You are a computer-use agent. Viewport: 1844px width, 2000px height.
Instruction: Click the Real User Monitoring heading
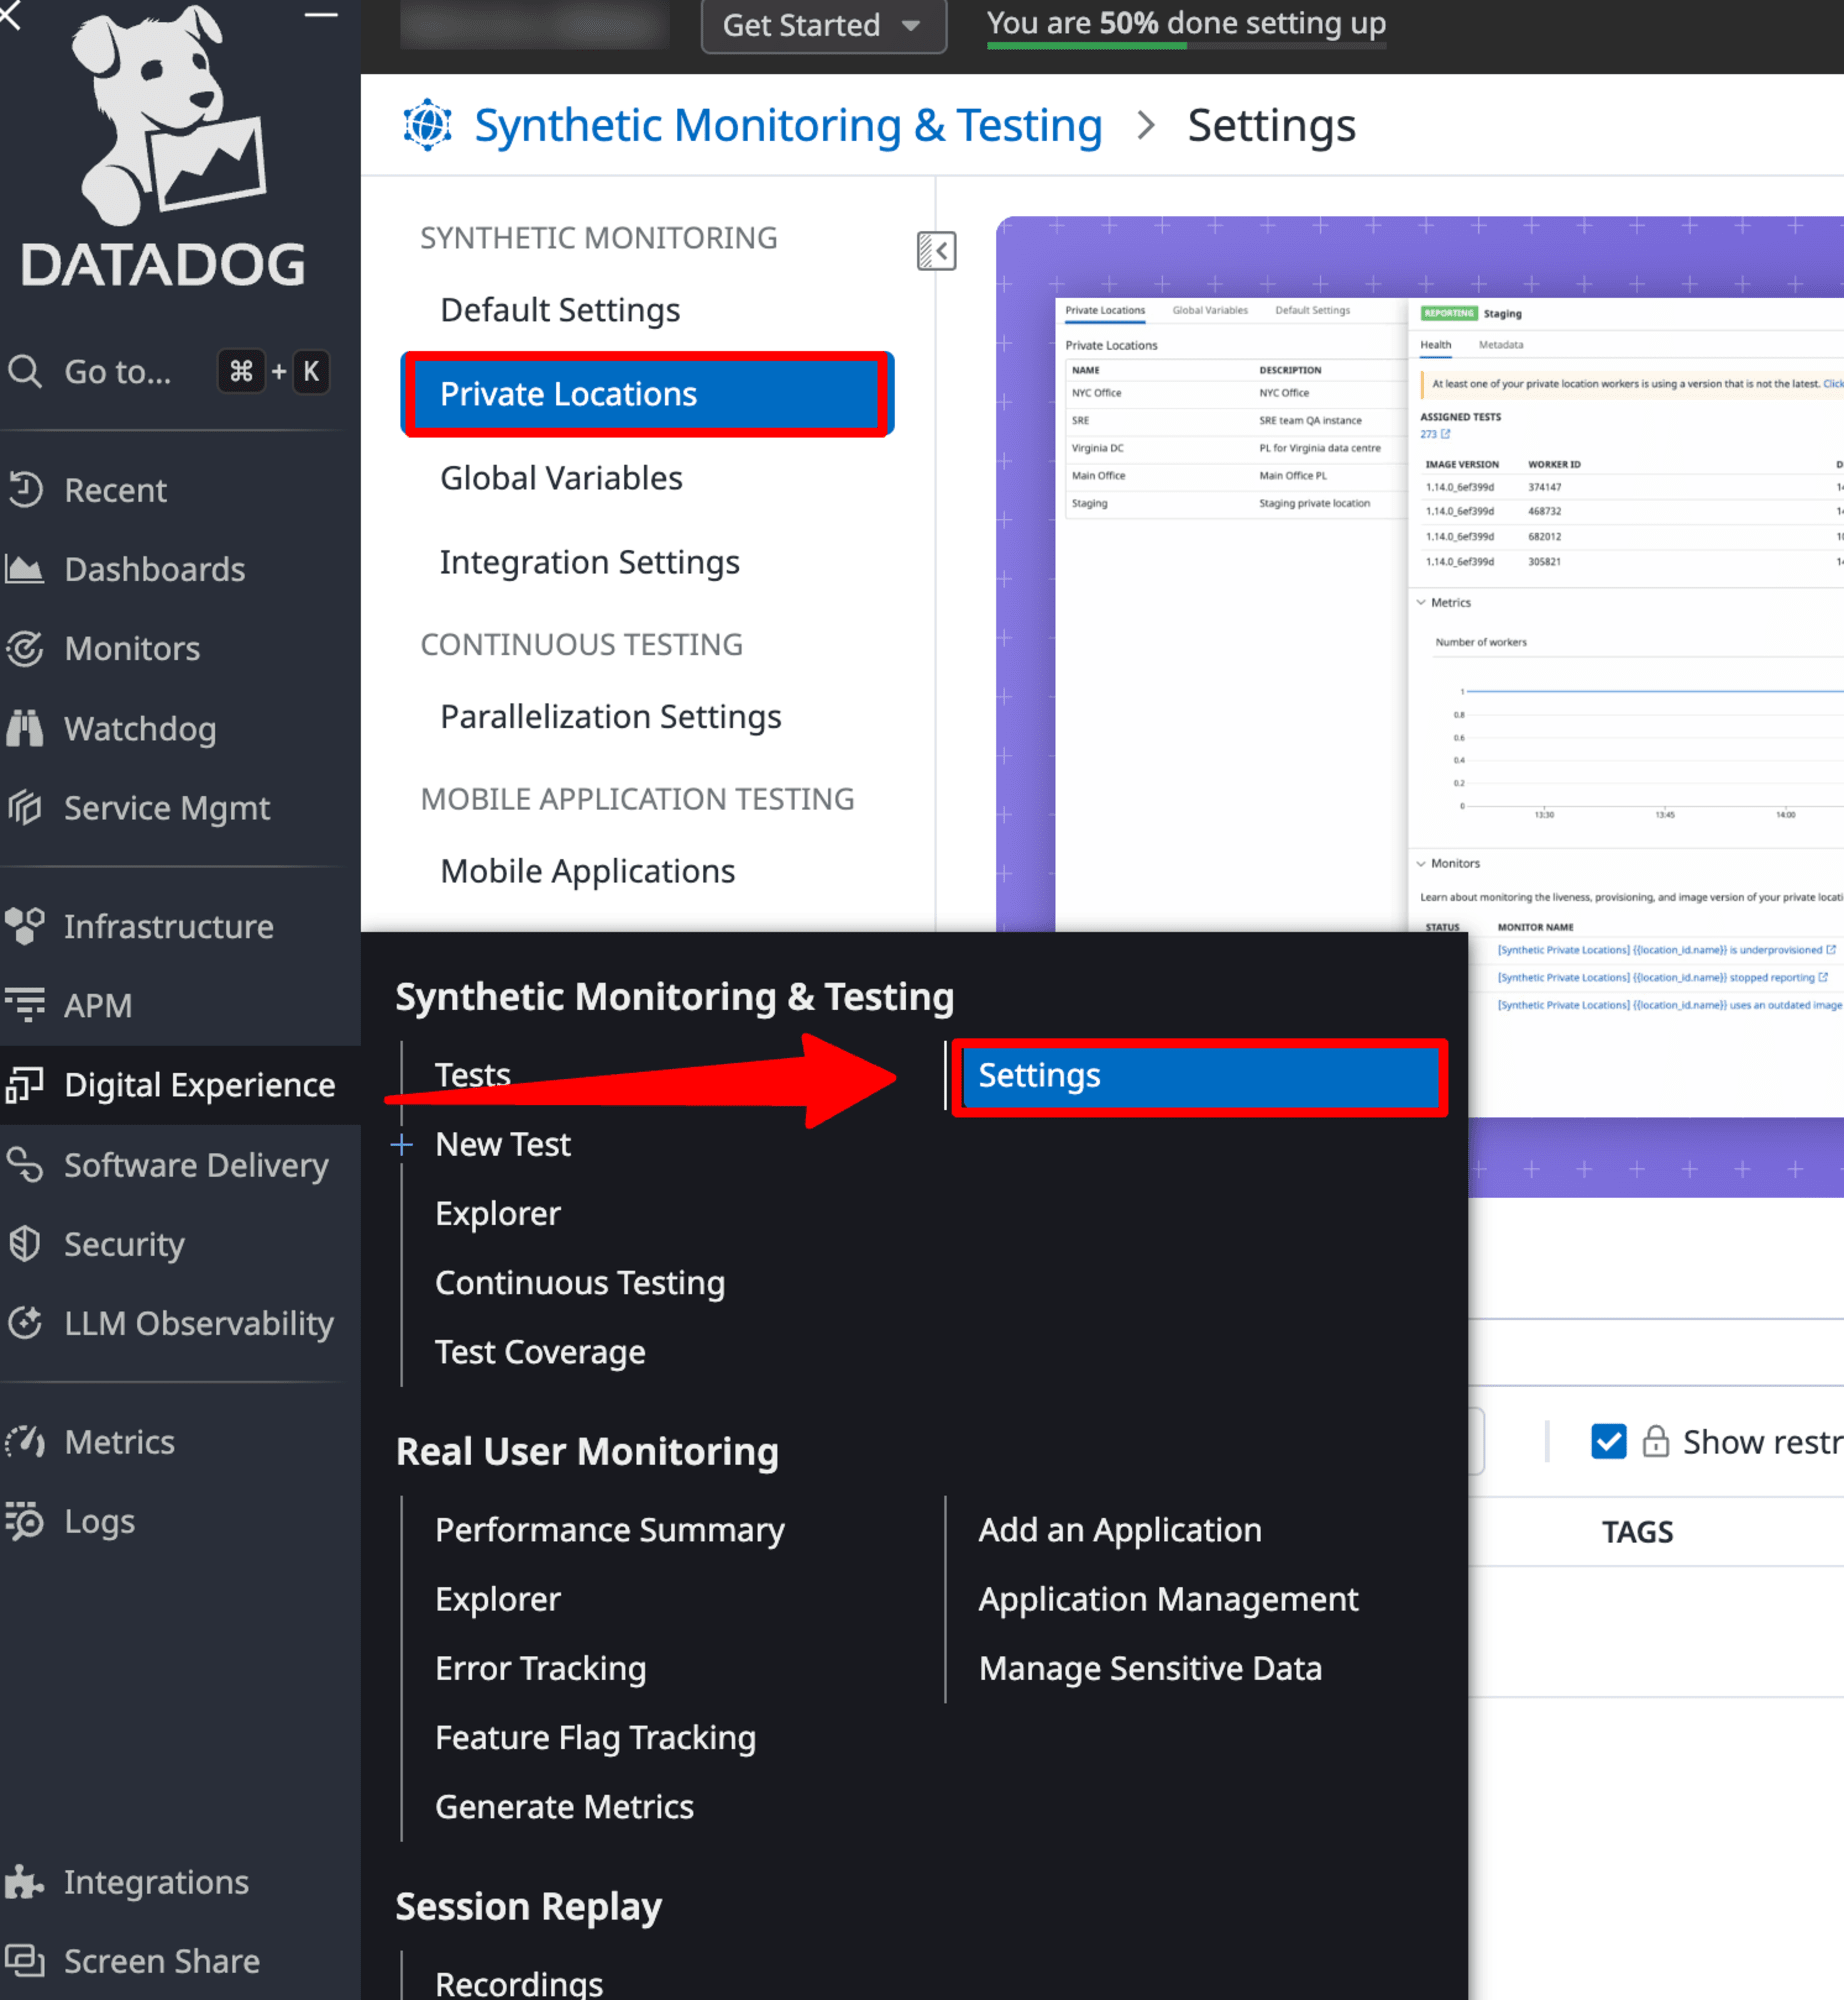(x=587, y=1452)
